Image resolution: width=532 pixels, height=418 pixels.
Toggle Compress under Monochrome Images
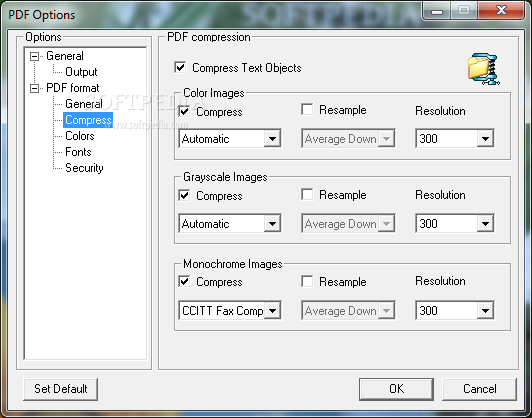pos(184,281)
